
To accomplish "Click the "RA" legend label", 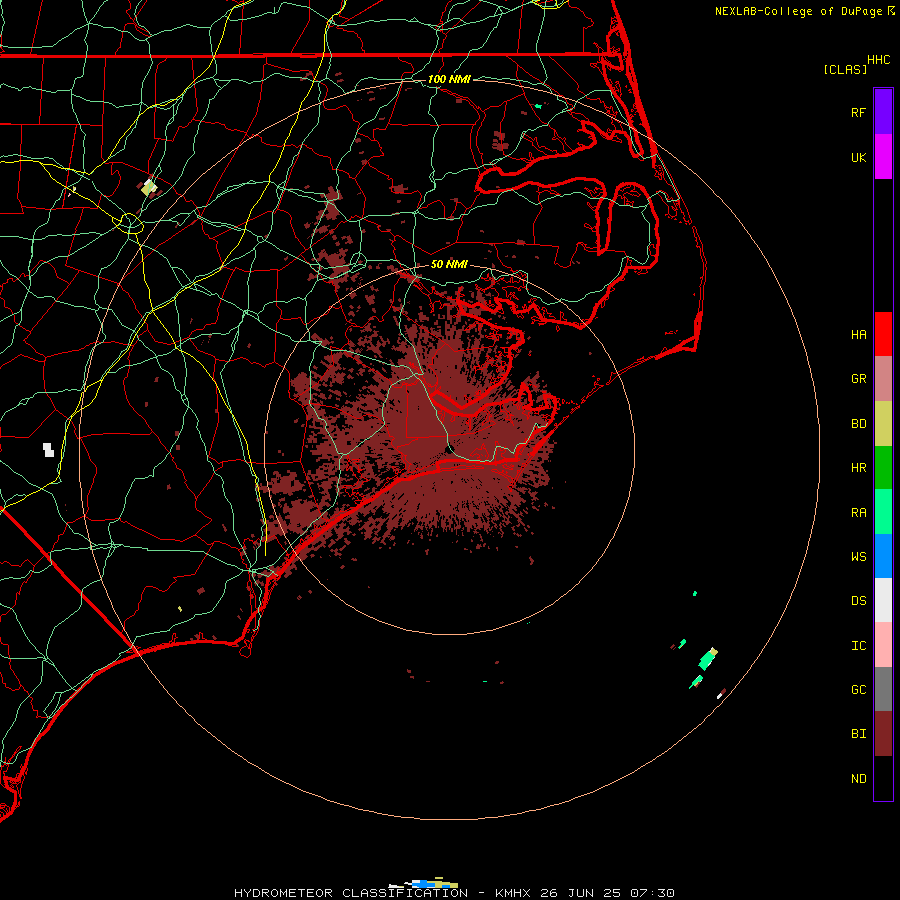I will 858,513.
